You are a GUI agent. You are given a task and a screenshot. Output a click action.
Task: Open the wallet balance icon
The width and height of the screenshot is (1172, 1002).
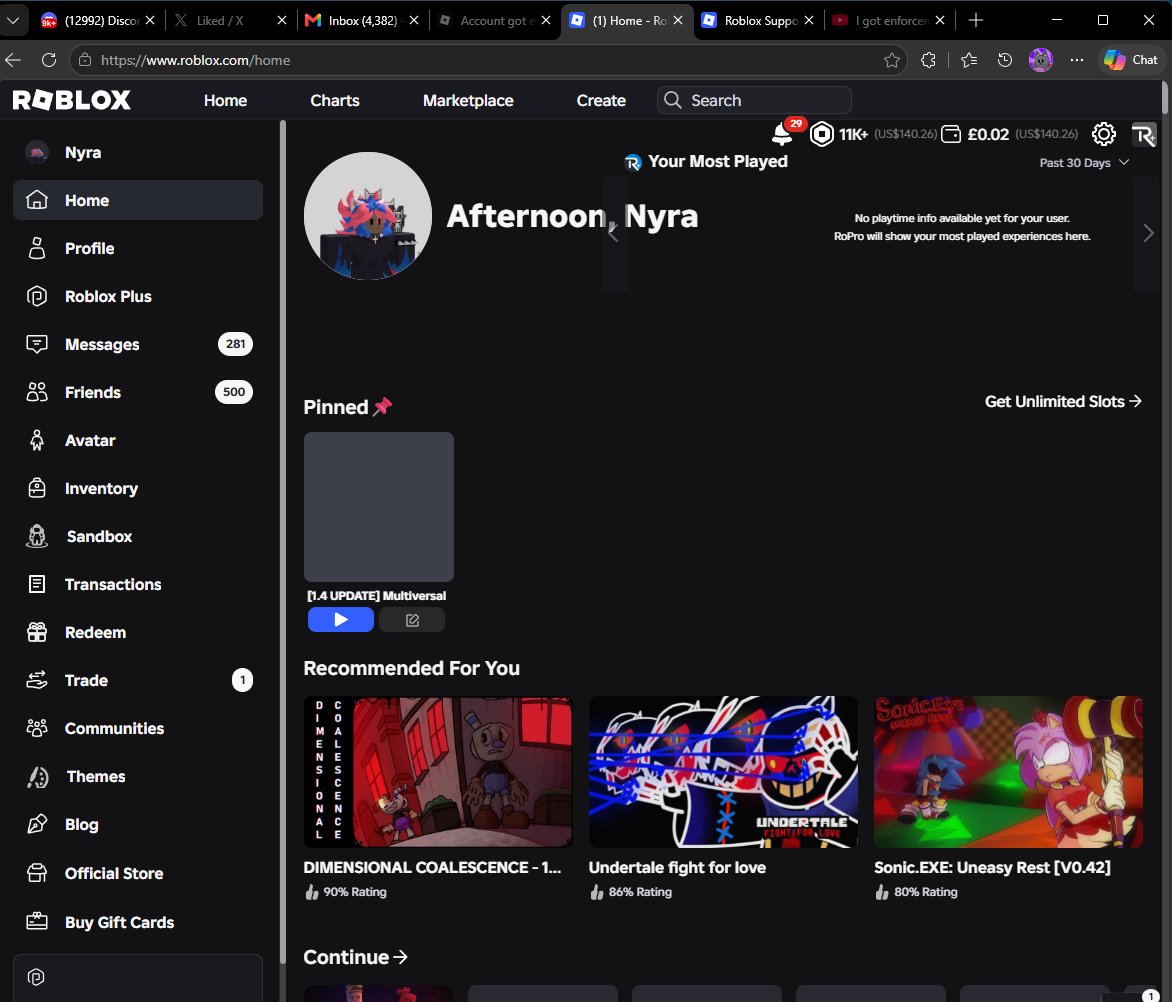coord(951,134)
